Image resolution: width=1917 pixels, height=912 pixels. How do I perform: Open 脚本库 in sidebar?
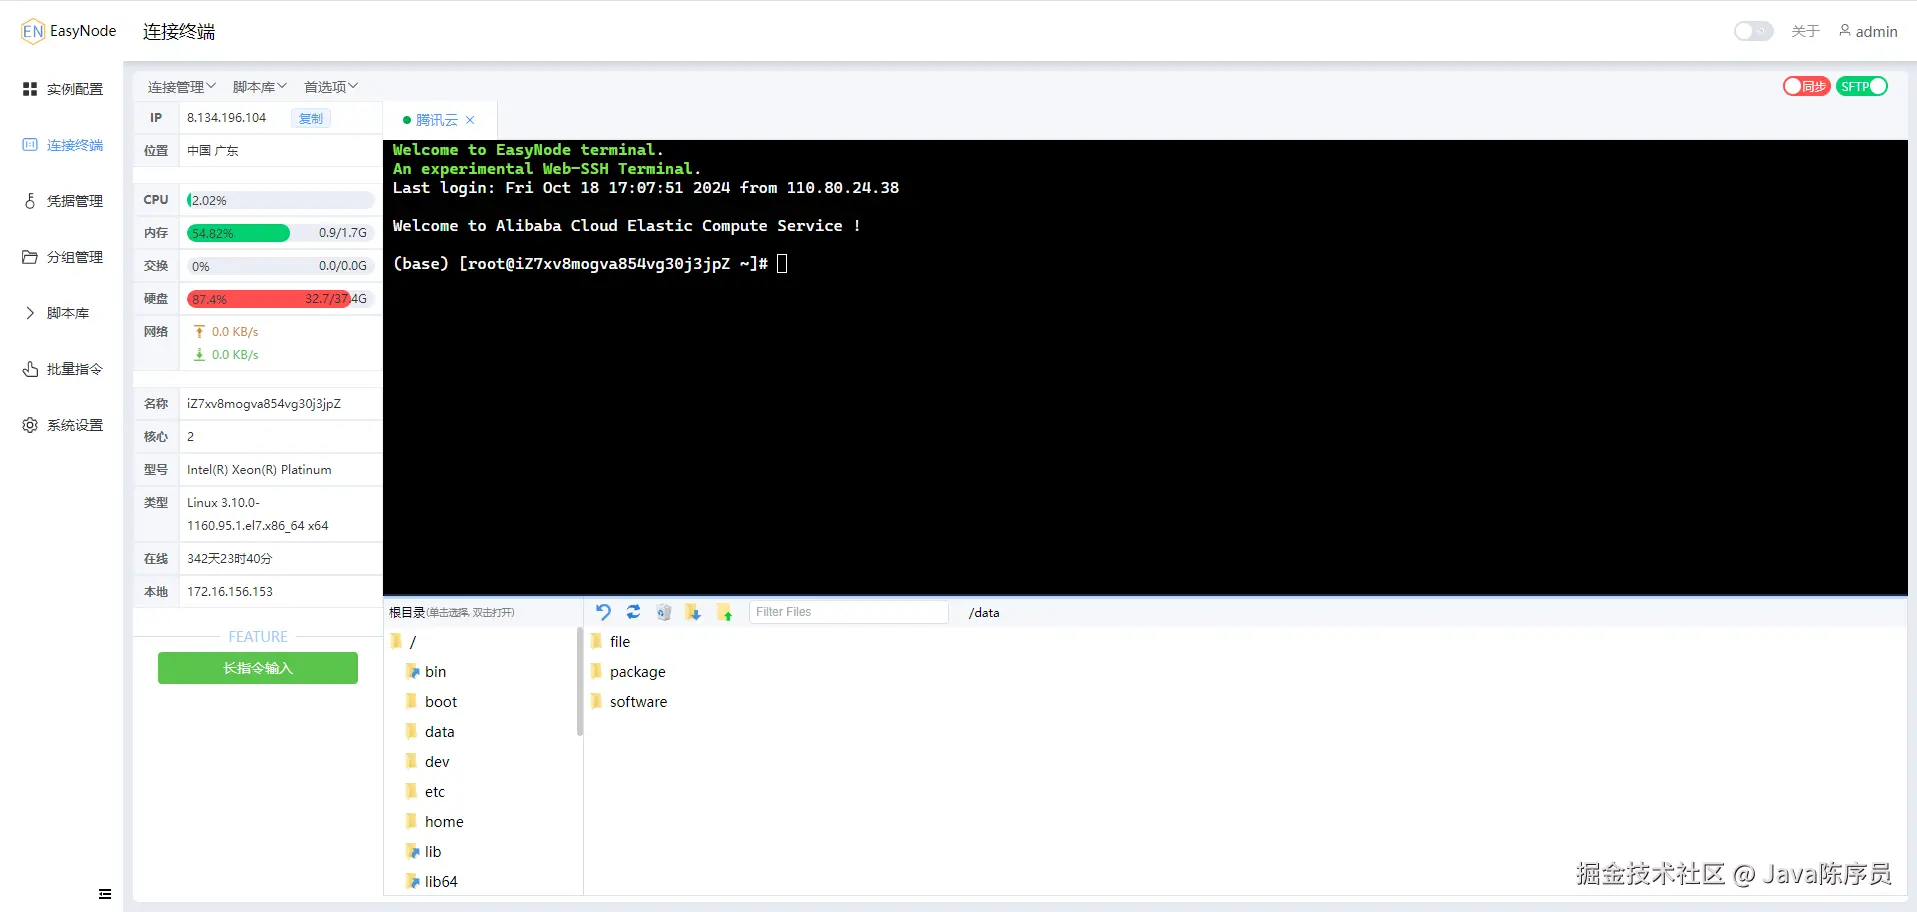click(57, 313)
